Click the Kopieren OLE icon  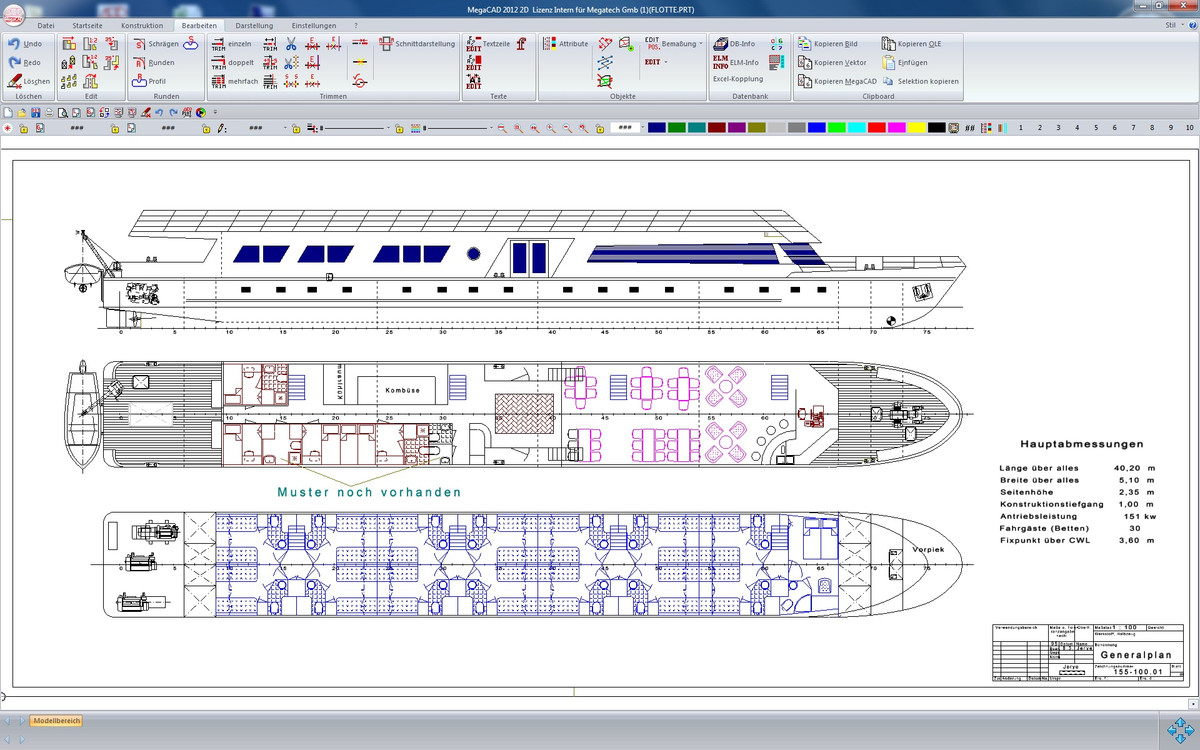[x=888, y=44]
